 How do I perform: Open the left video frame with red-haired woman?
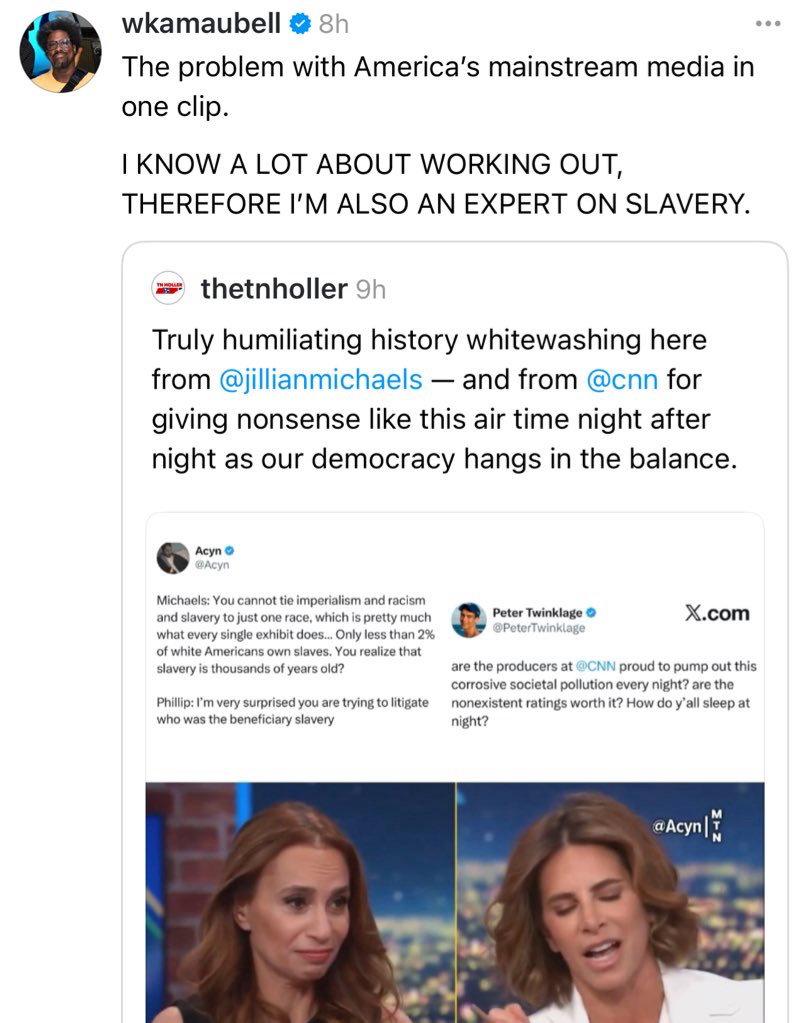pos(300,900)
